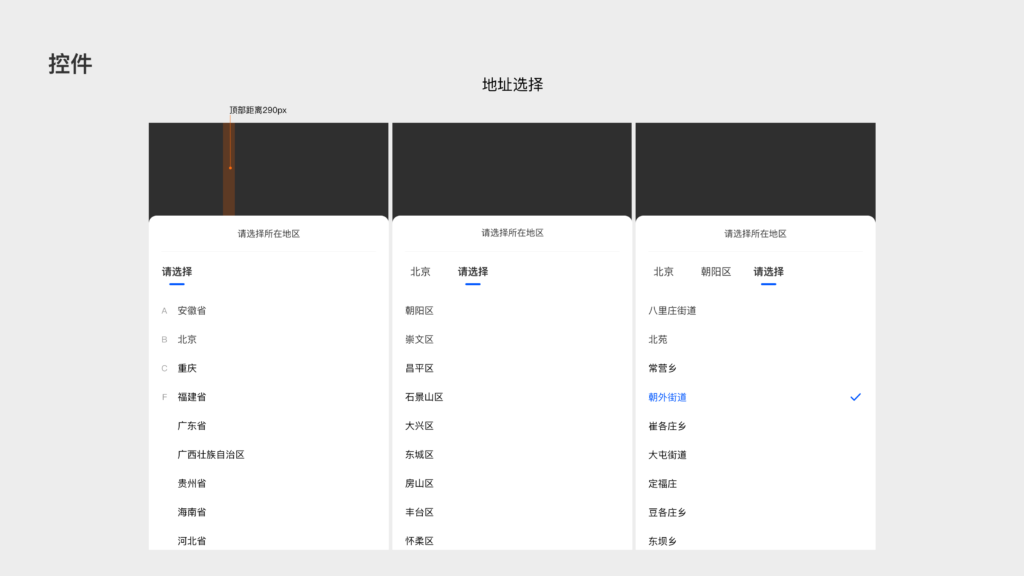Click index letter A beside 安徽省
The width and height of the screenshot is (1024, 576).
click(164, 311)
